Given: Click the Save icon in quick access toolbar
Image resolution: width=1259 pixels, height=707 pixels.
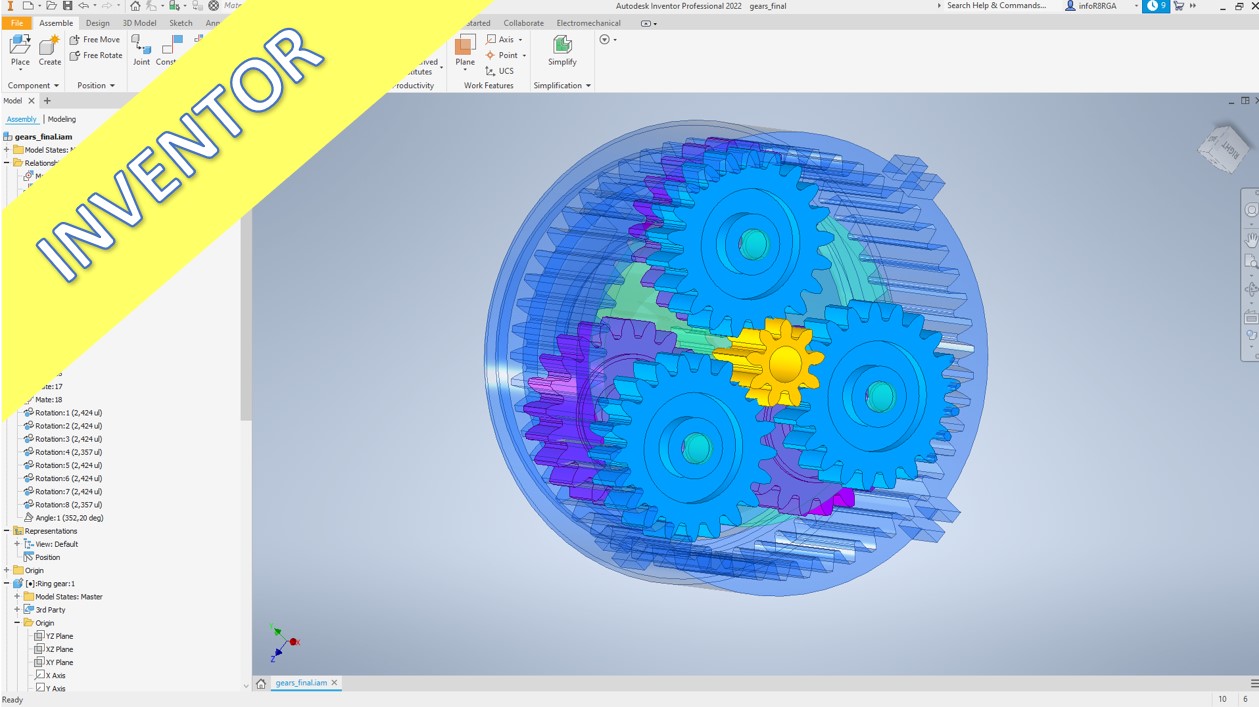Looking at the screenshot, I should (67, 6).
